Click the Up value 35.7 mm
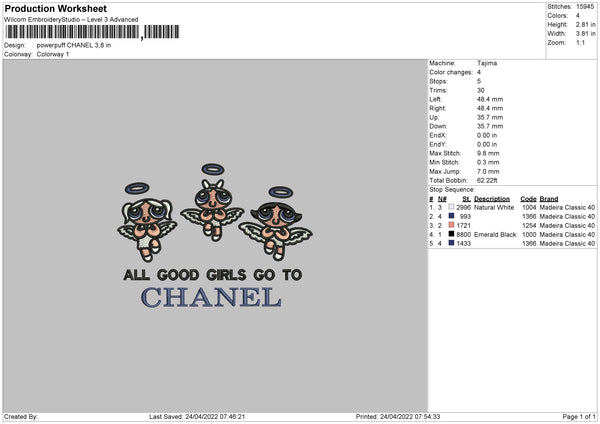 490,117
